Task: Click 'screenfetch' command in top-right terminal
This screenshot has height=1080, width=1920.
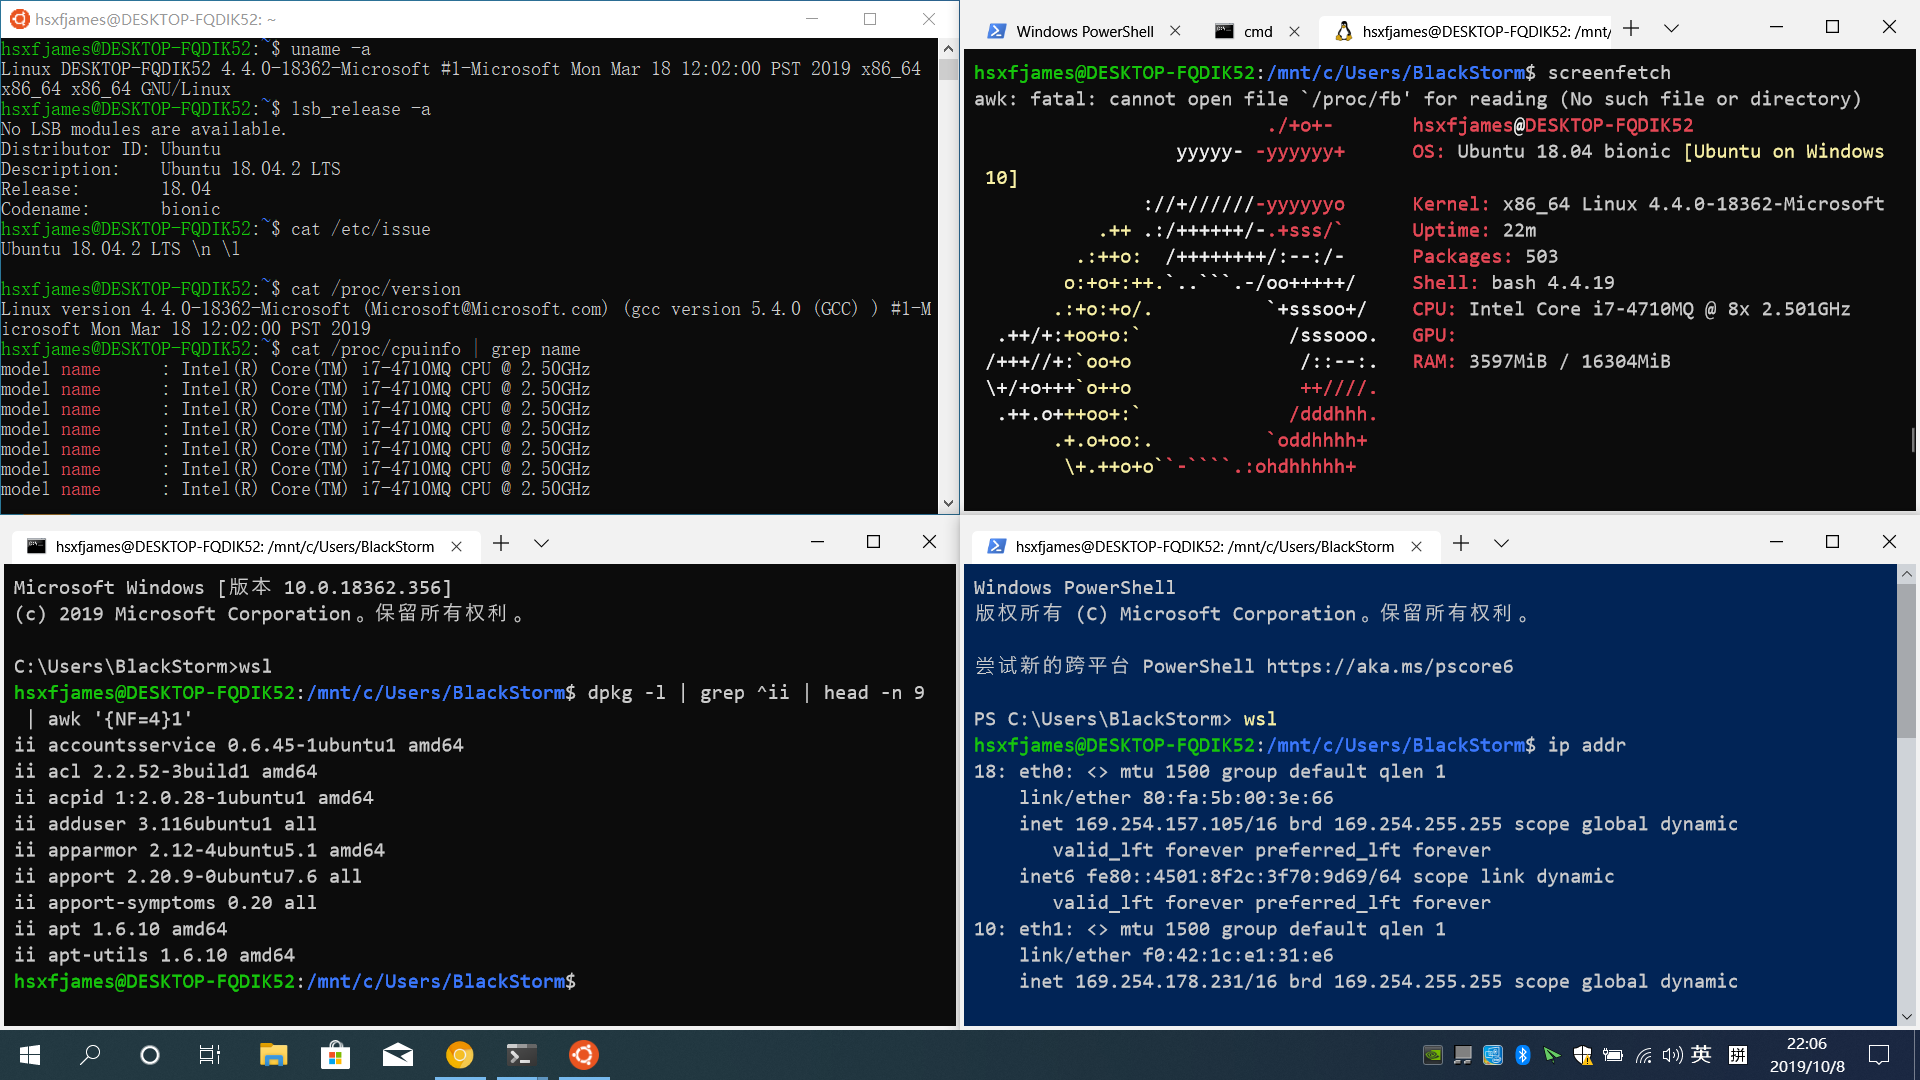Action: [1609, 73]
